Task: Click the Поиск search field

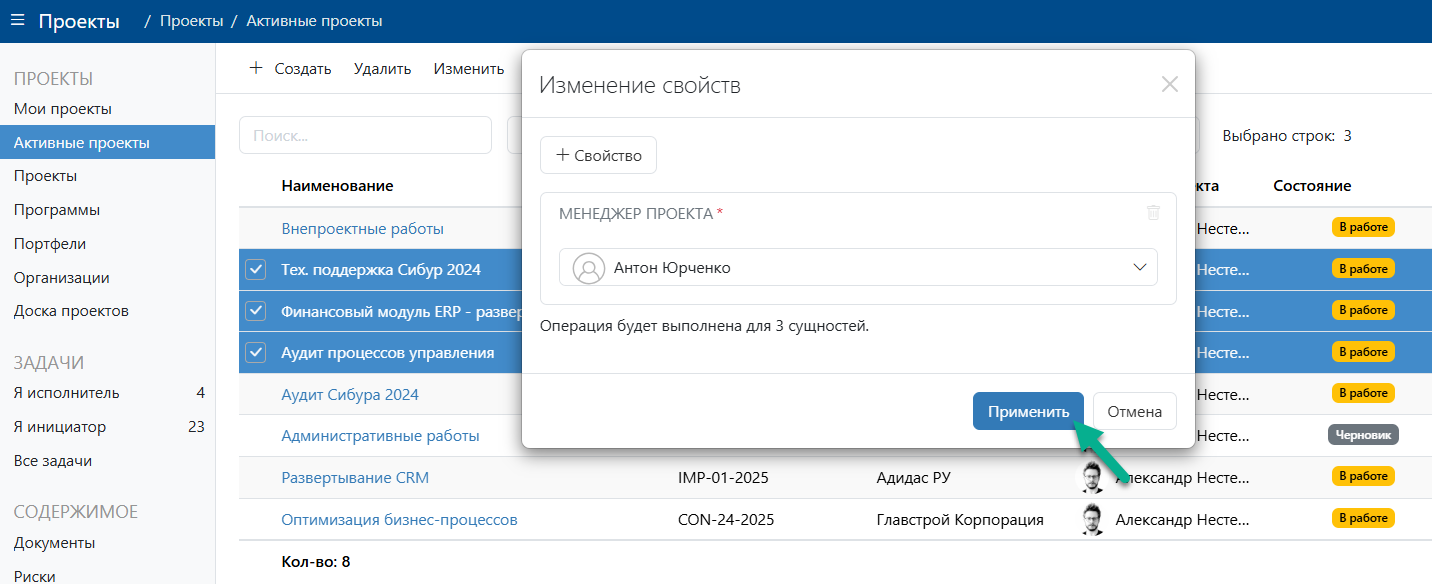Action: pyautogui.click(x=365, y=134)
